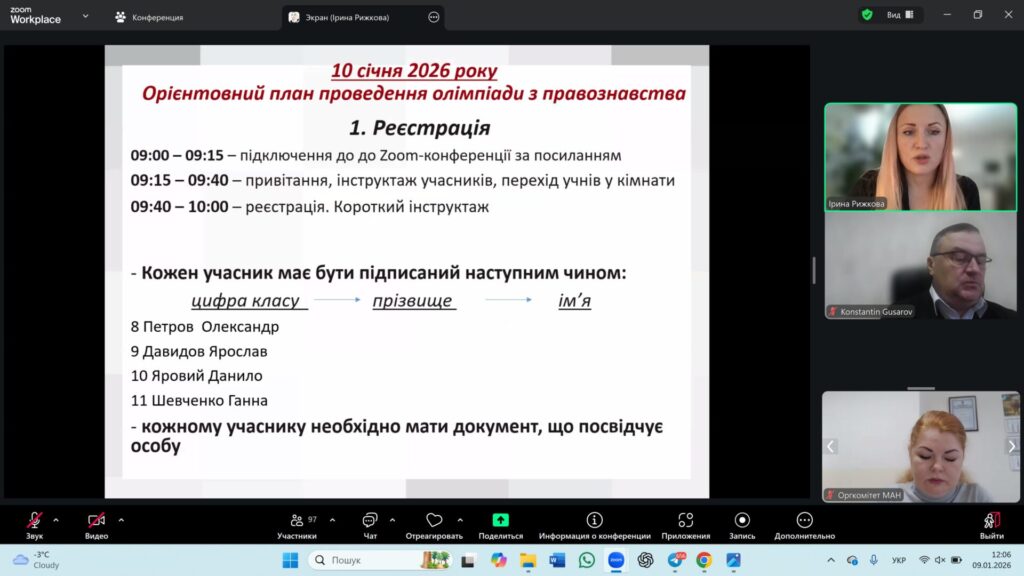Image resolution: width=1024 pixels, height=576 pixels.
Task: Click the Отреагировать heart reactions icon
Action: click(x=434, y=521)
